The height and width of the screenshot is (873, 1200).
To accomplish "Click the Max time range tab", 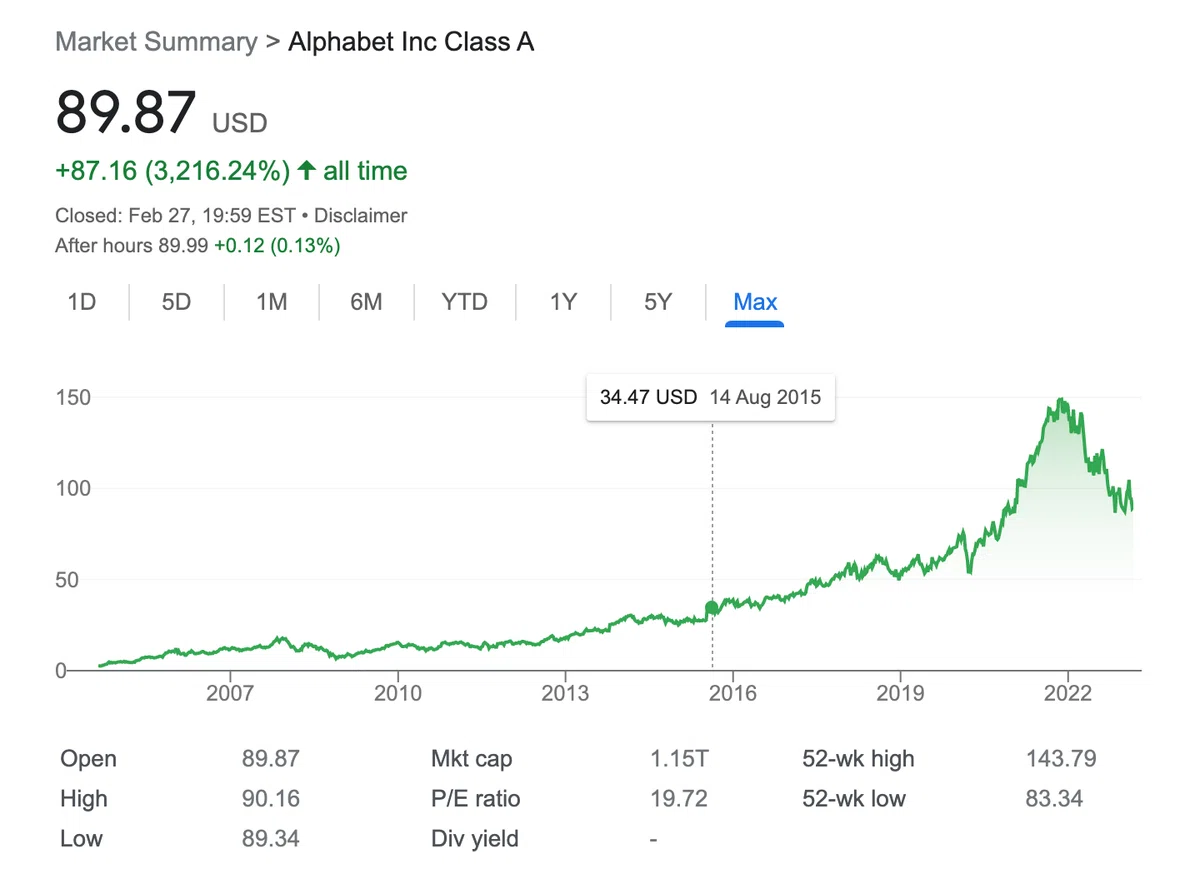I will click(x=755, y=302).
